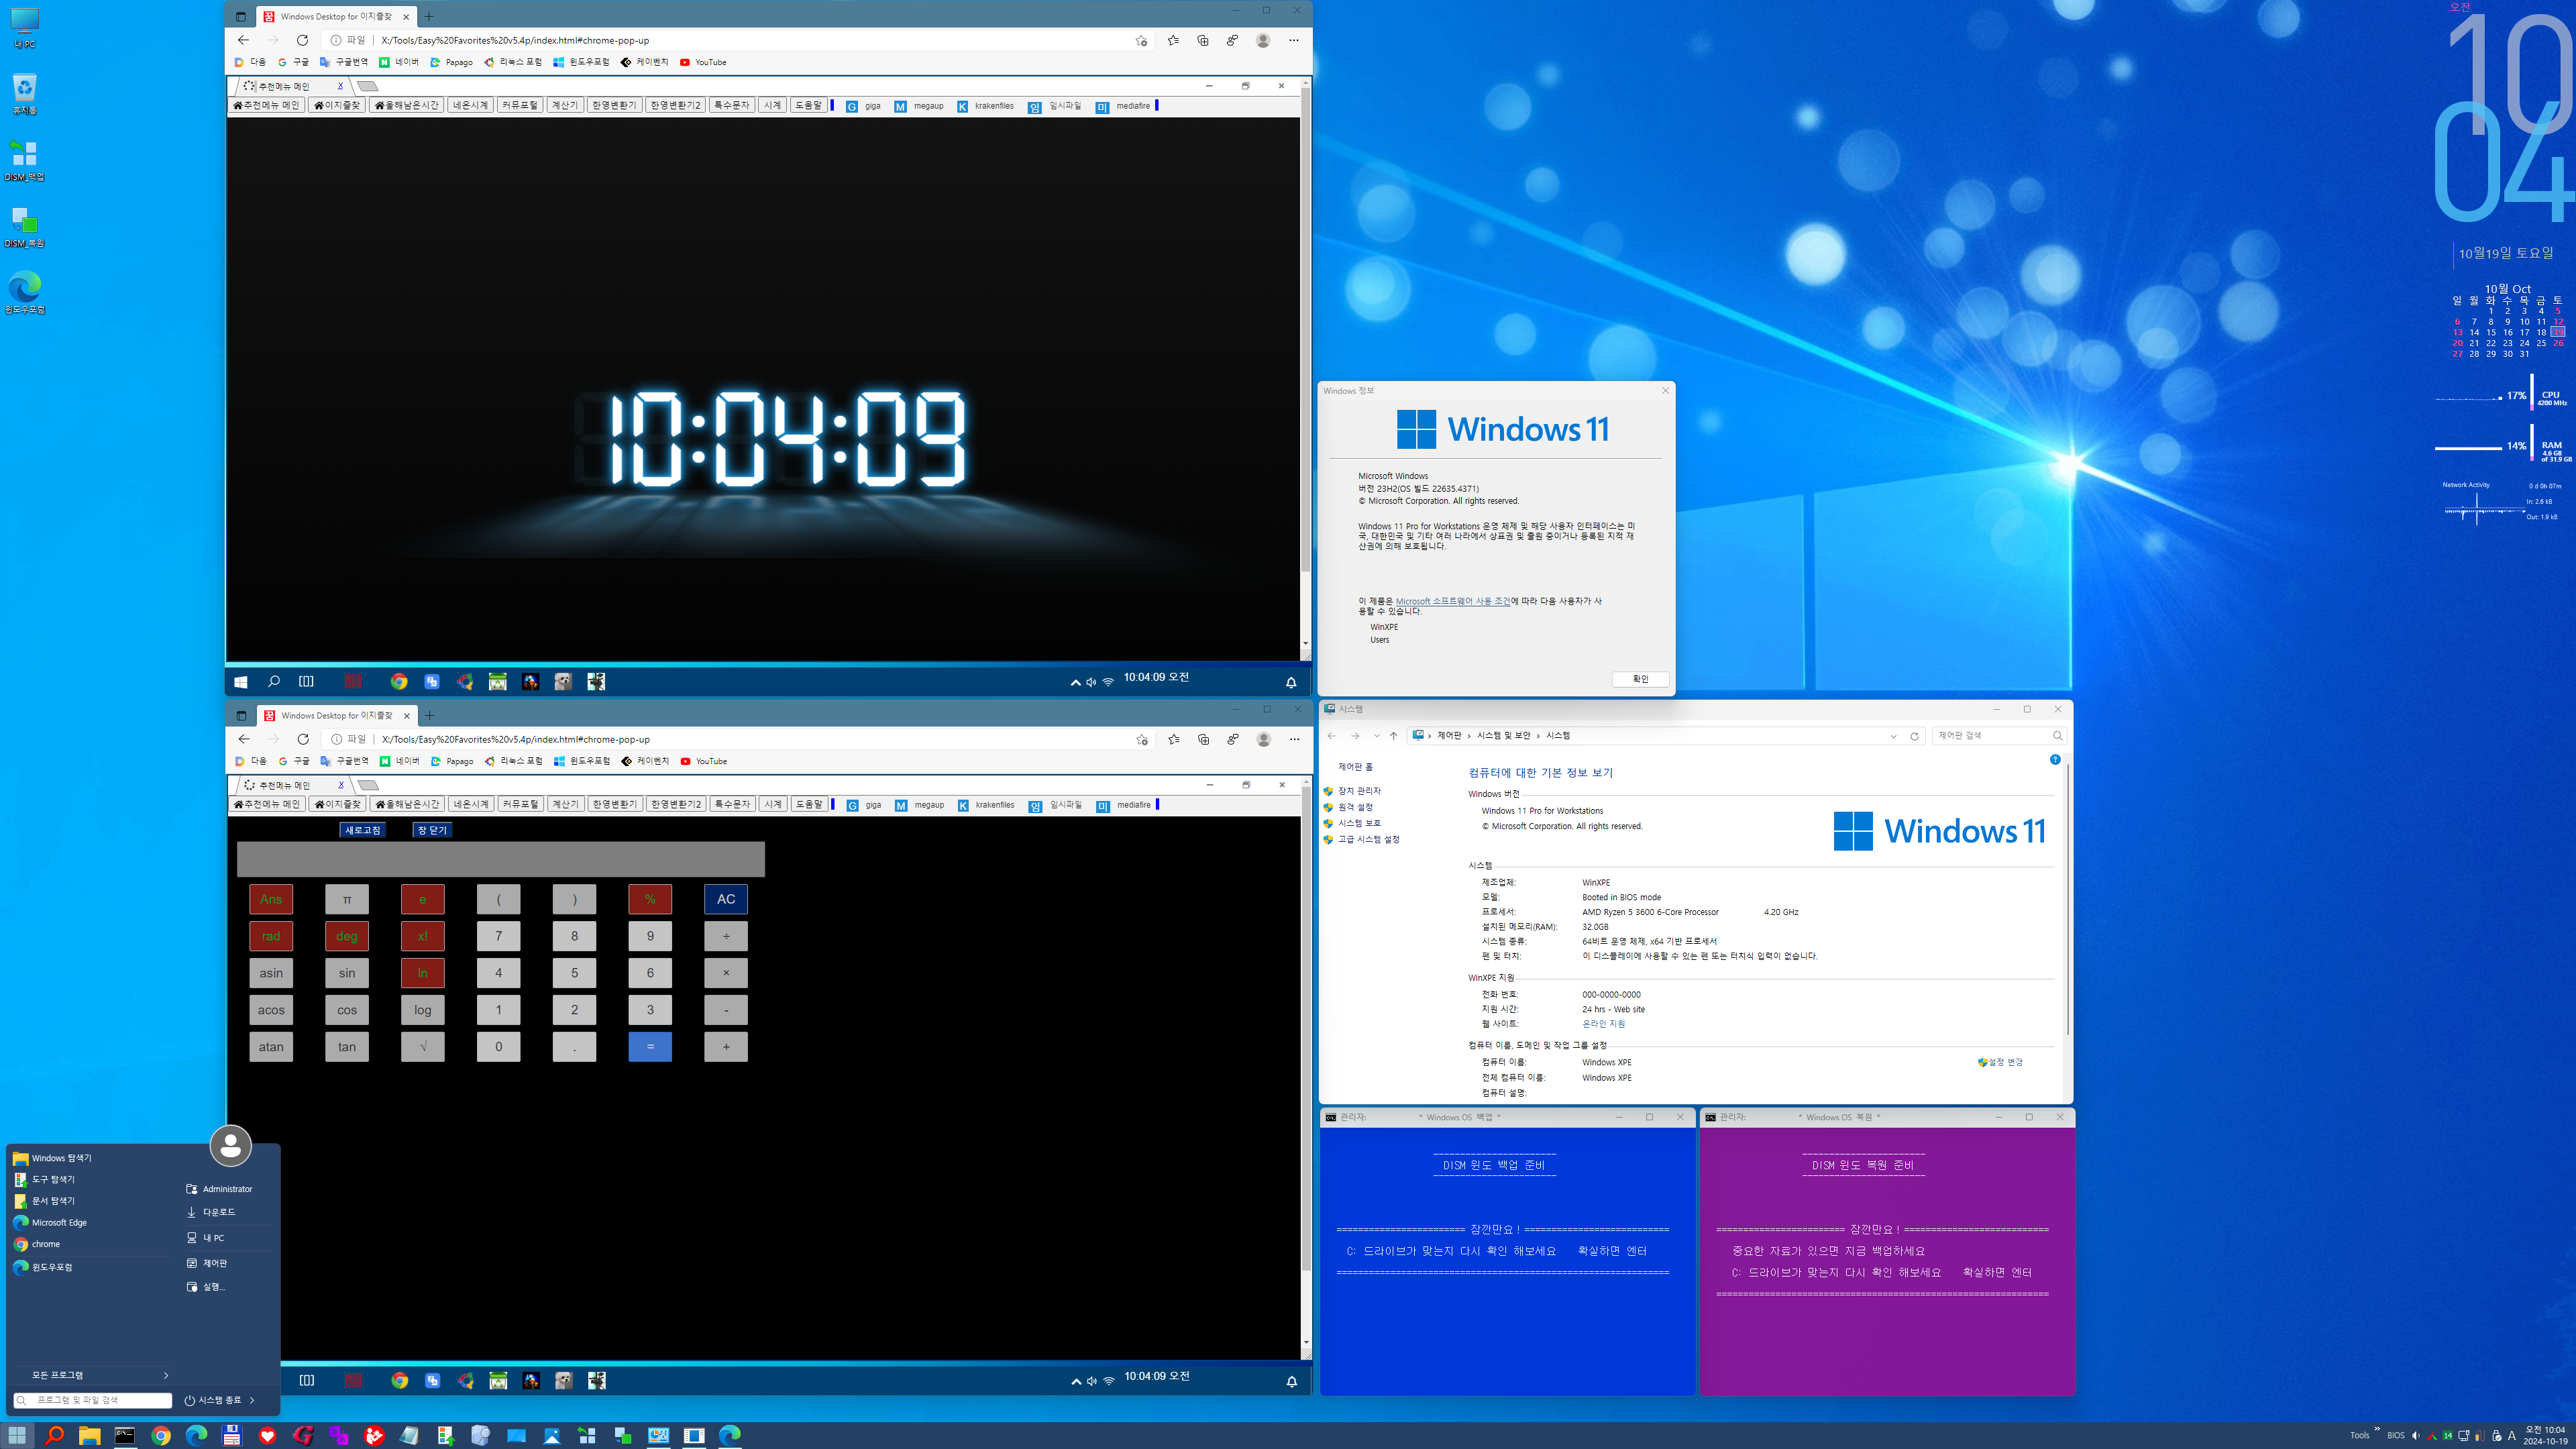Open the purple translator icon on the taskbar
The height and width of the screenshot is (1449, 2576).
[338, 1435]
